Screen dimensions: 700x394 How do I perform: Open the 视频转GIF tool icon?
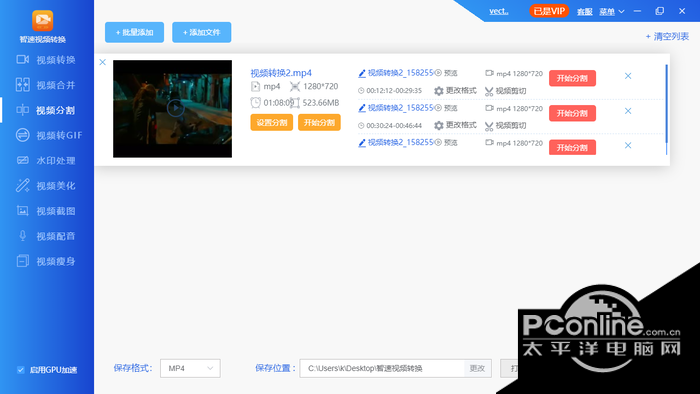(23, 135)
